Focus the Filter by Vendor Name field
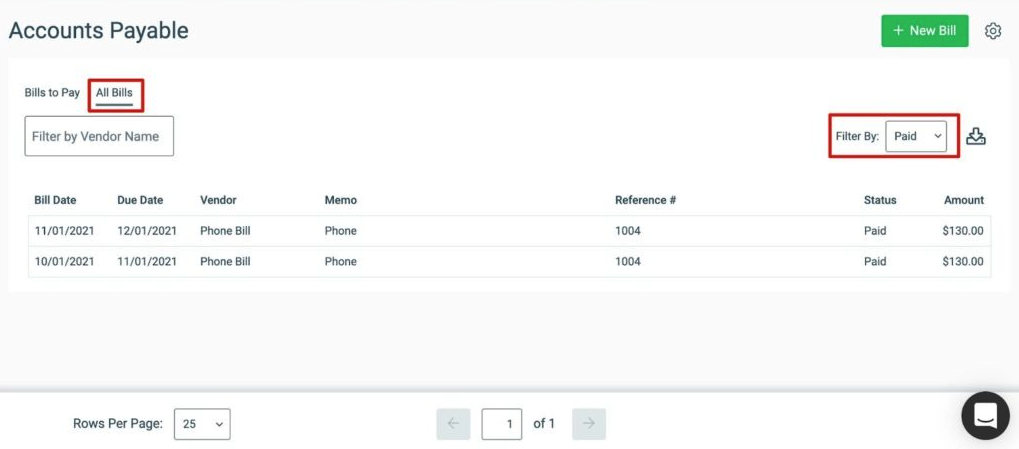This screenshot has height=449, width=1019. click(99, 136)
